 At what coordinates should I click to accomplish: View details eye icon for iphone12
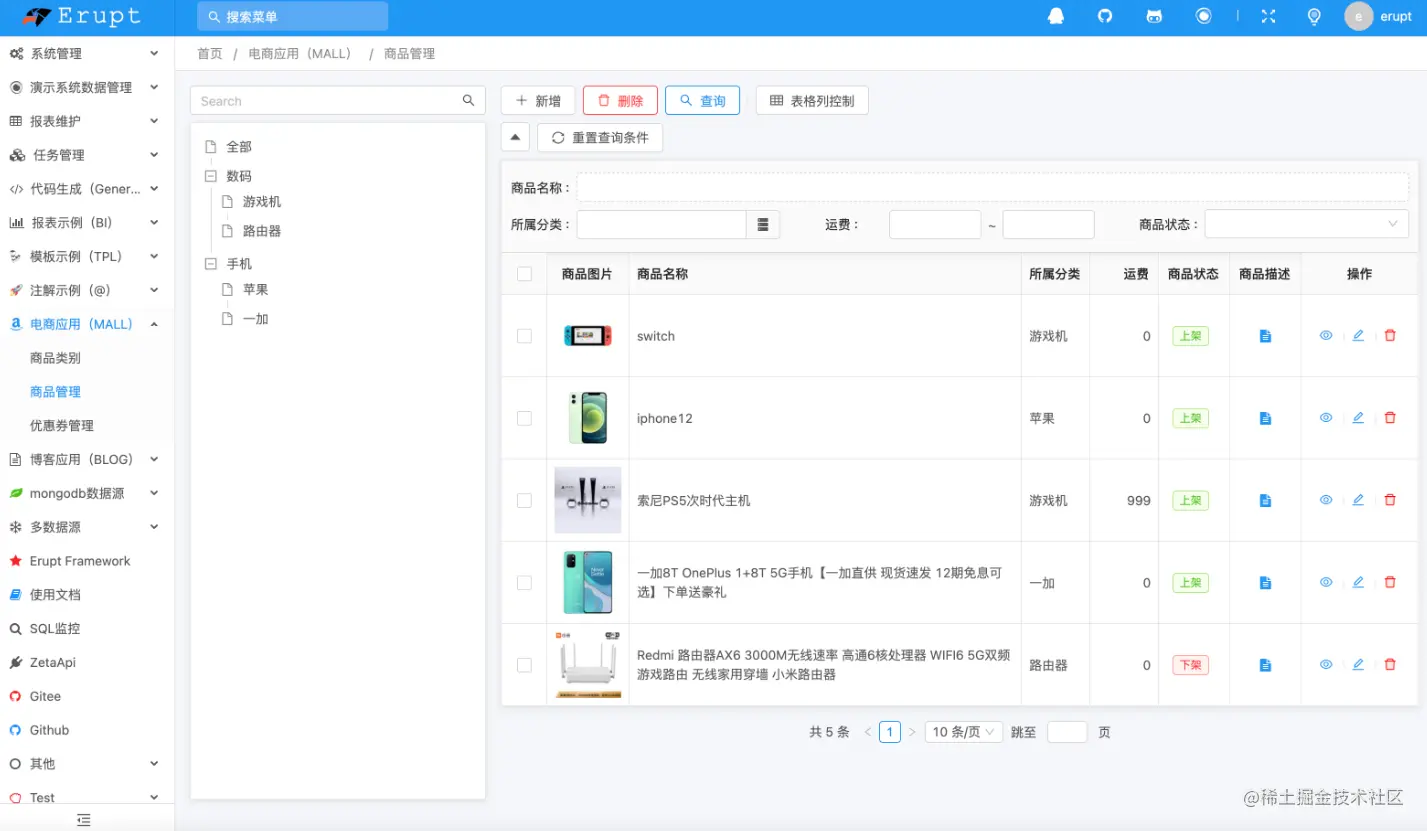click(1326, 418)
